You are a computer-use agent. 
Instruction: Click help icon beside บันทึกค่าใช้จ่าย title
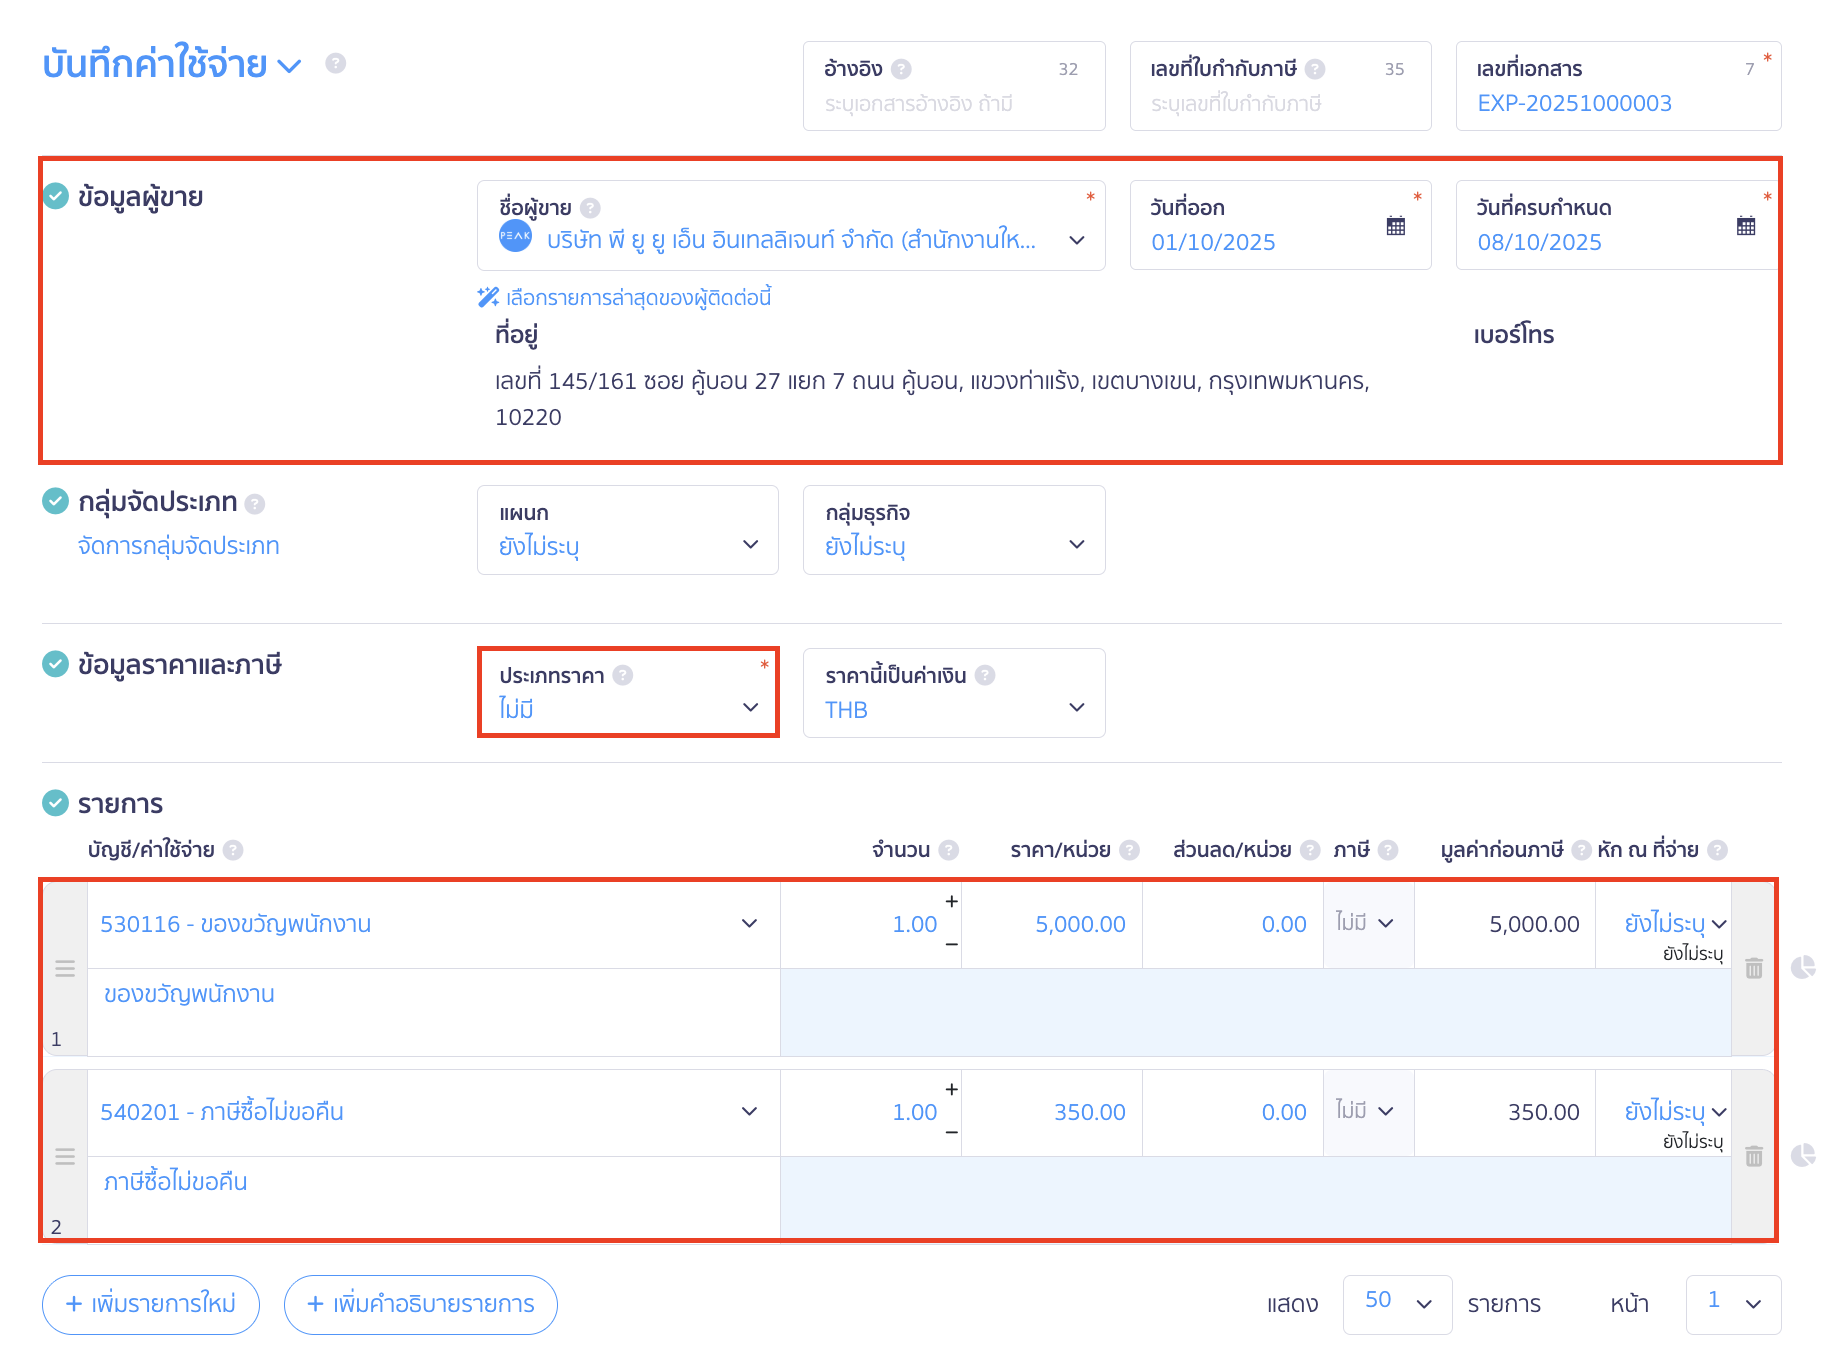click(x=336, y=63)
